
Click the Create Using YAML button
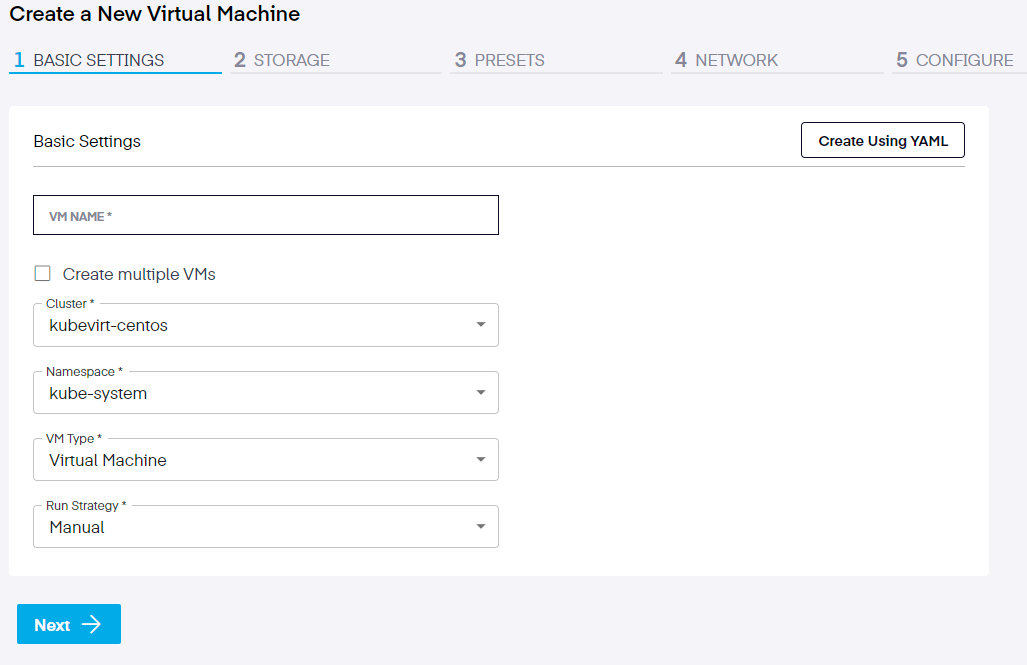(882, 141)
